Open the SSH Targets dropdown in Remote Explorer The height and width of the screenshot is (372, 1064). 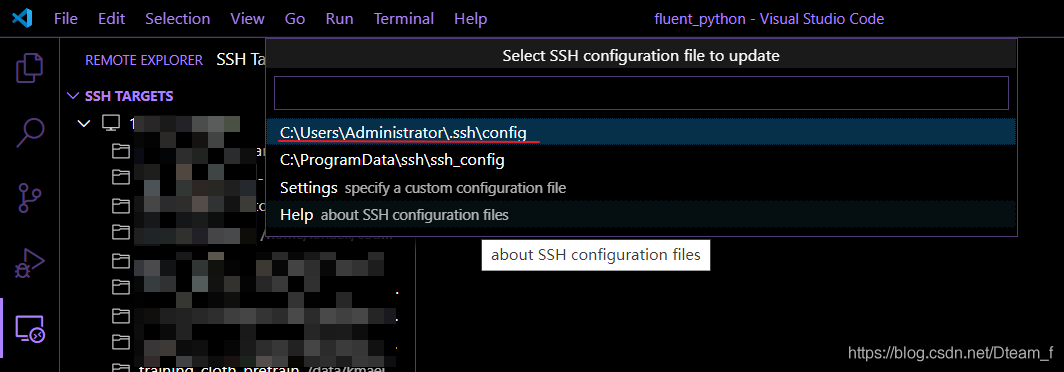[x=240, y=60]
